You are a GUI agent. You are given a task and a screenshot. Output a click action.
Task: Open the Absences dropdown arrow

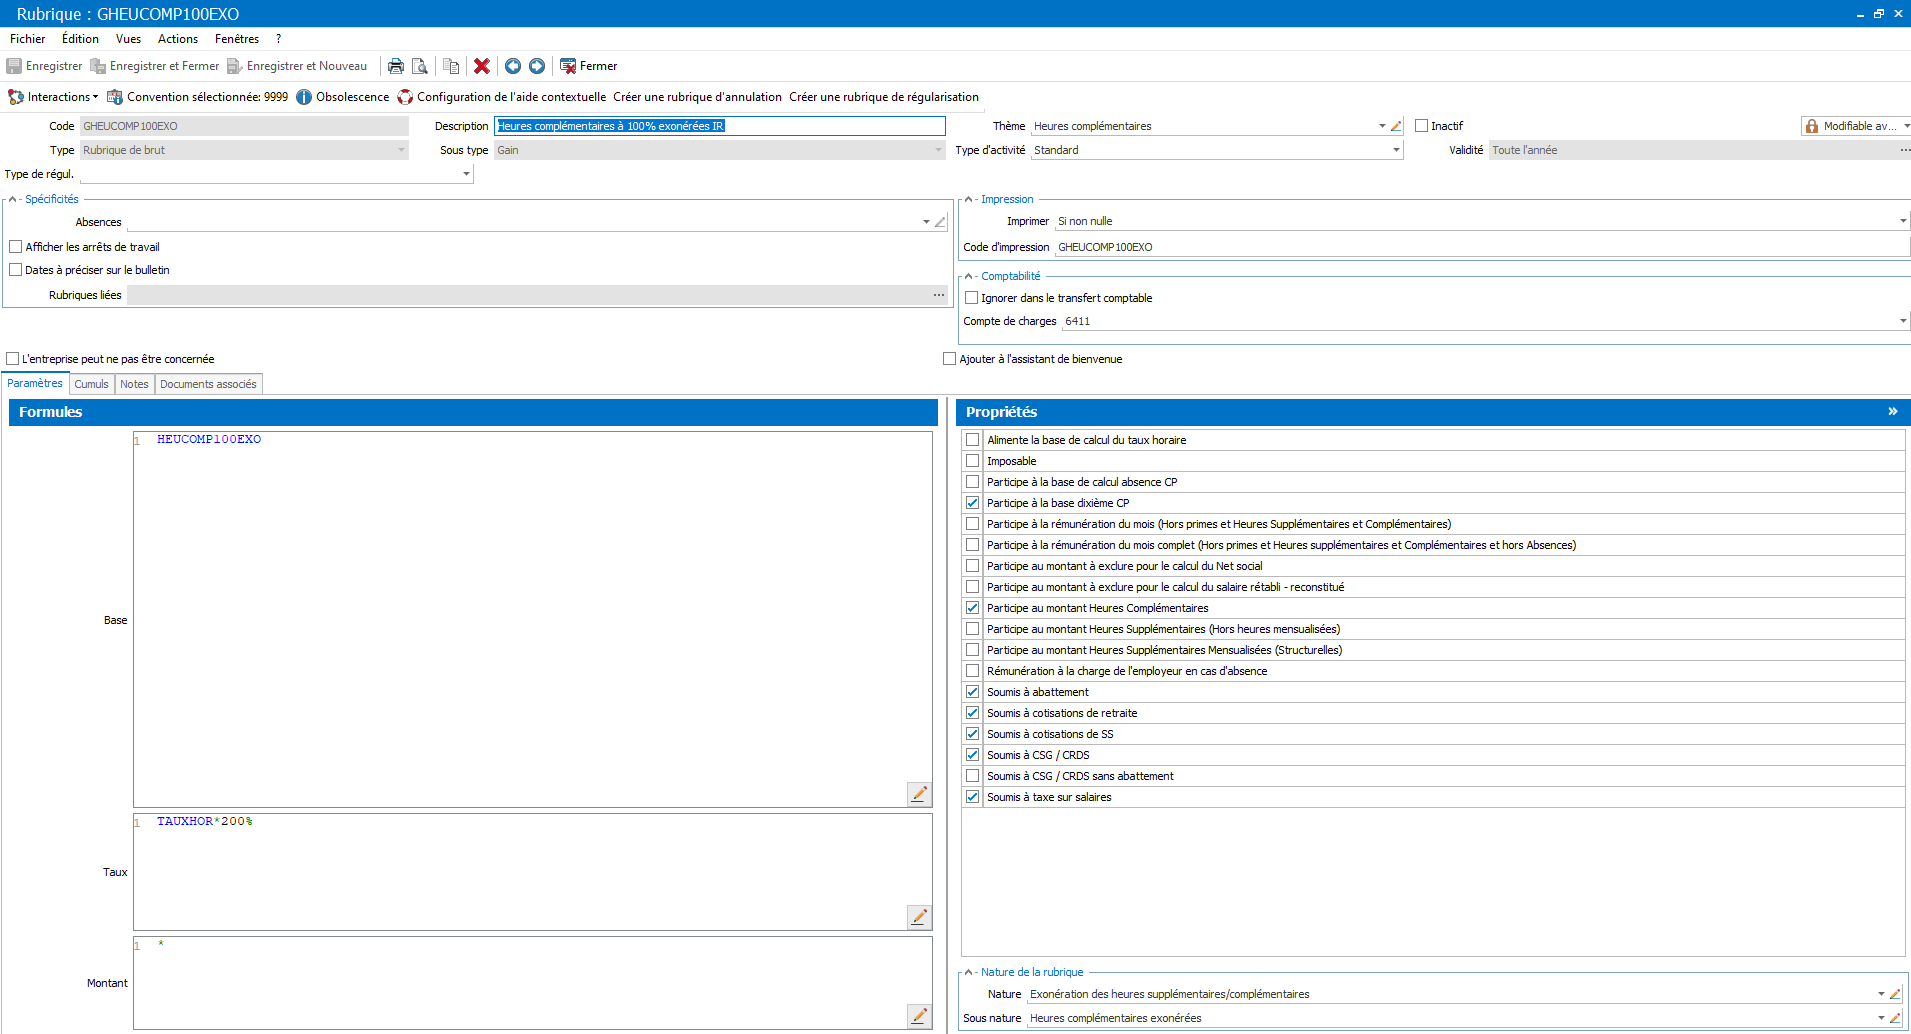coord(926,222)
